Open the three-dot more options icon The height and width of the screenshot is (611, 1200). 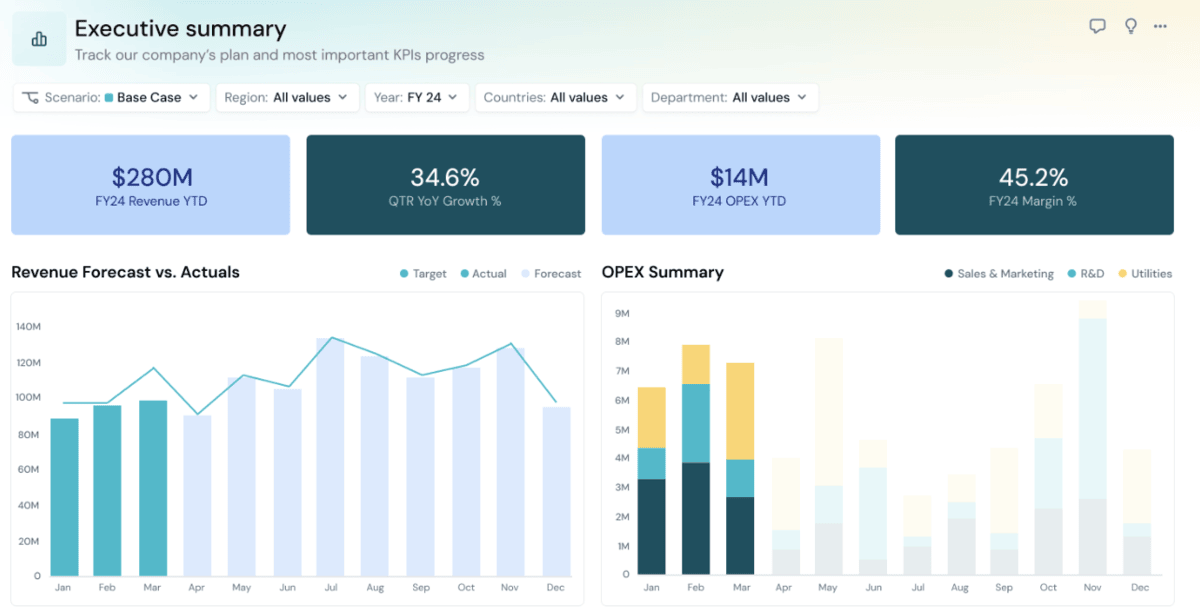[1162, 26]
